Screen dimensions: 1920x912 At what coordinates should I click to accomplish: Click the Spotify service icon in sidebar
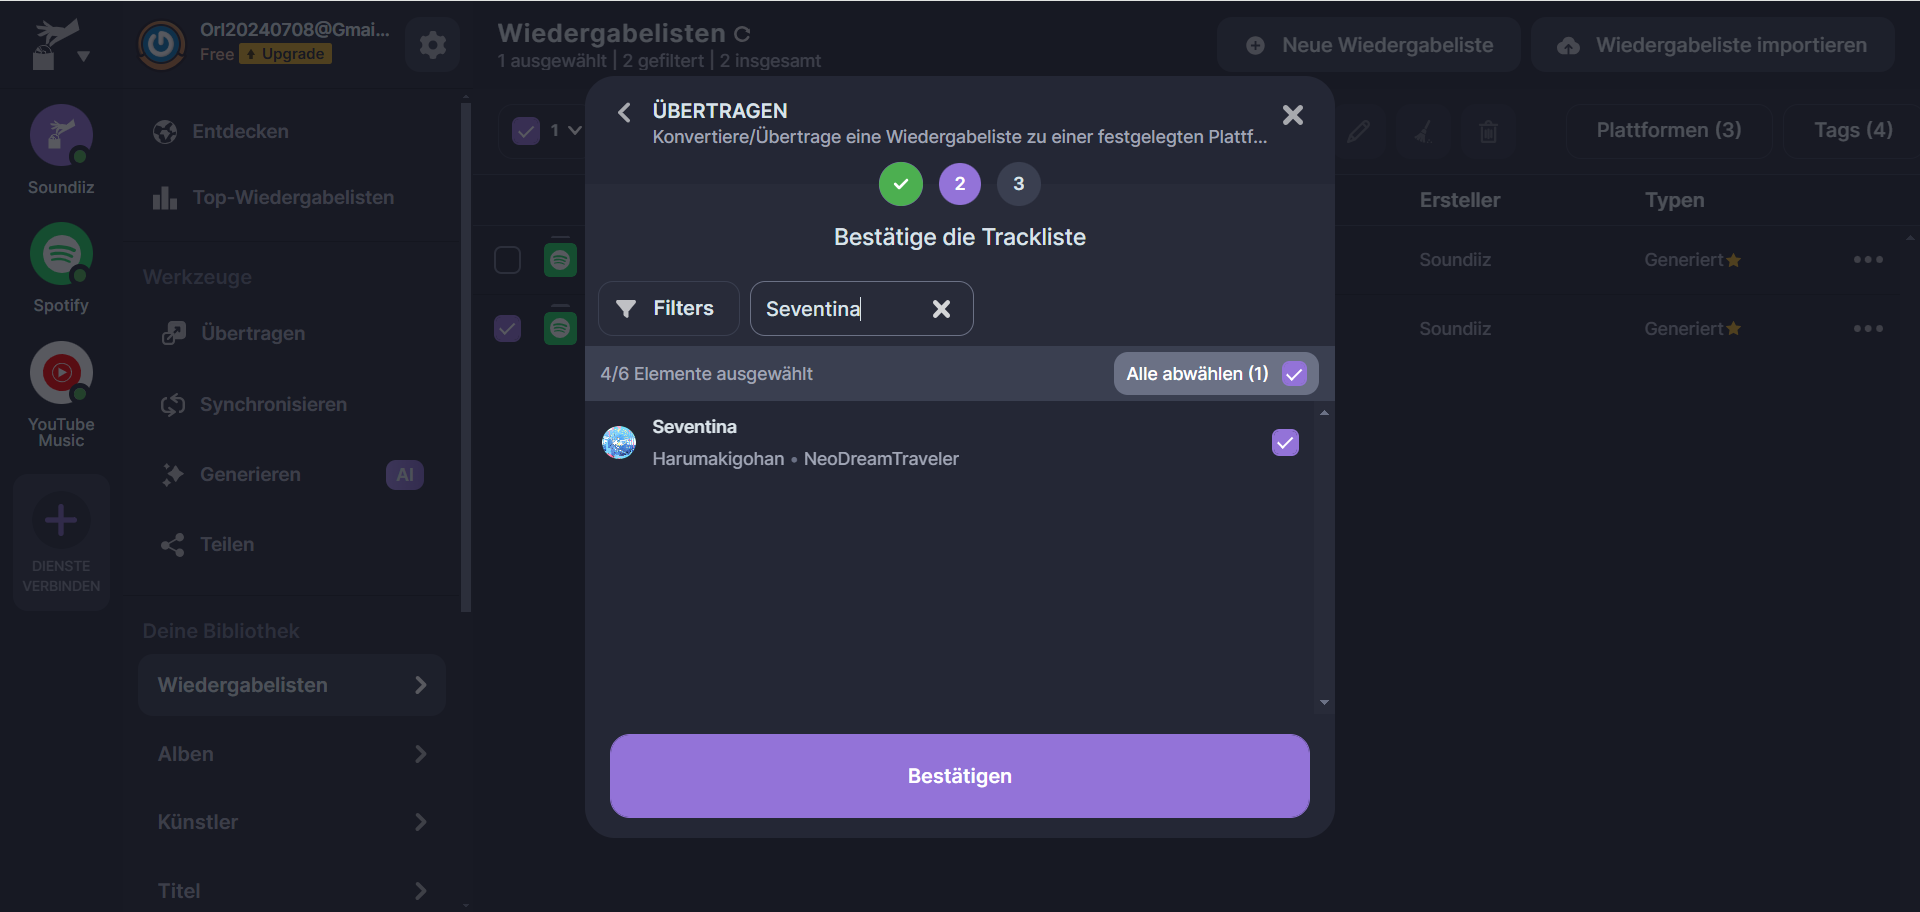(61, 255)
